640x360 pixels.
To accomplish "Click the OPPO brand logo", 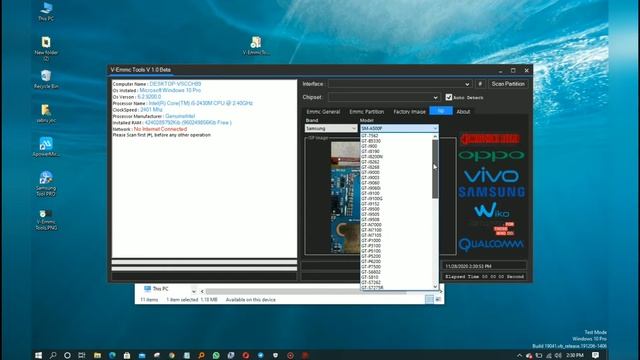I will tap(491, 155).
